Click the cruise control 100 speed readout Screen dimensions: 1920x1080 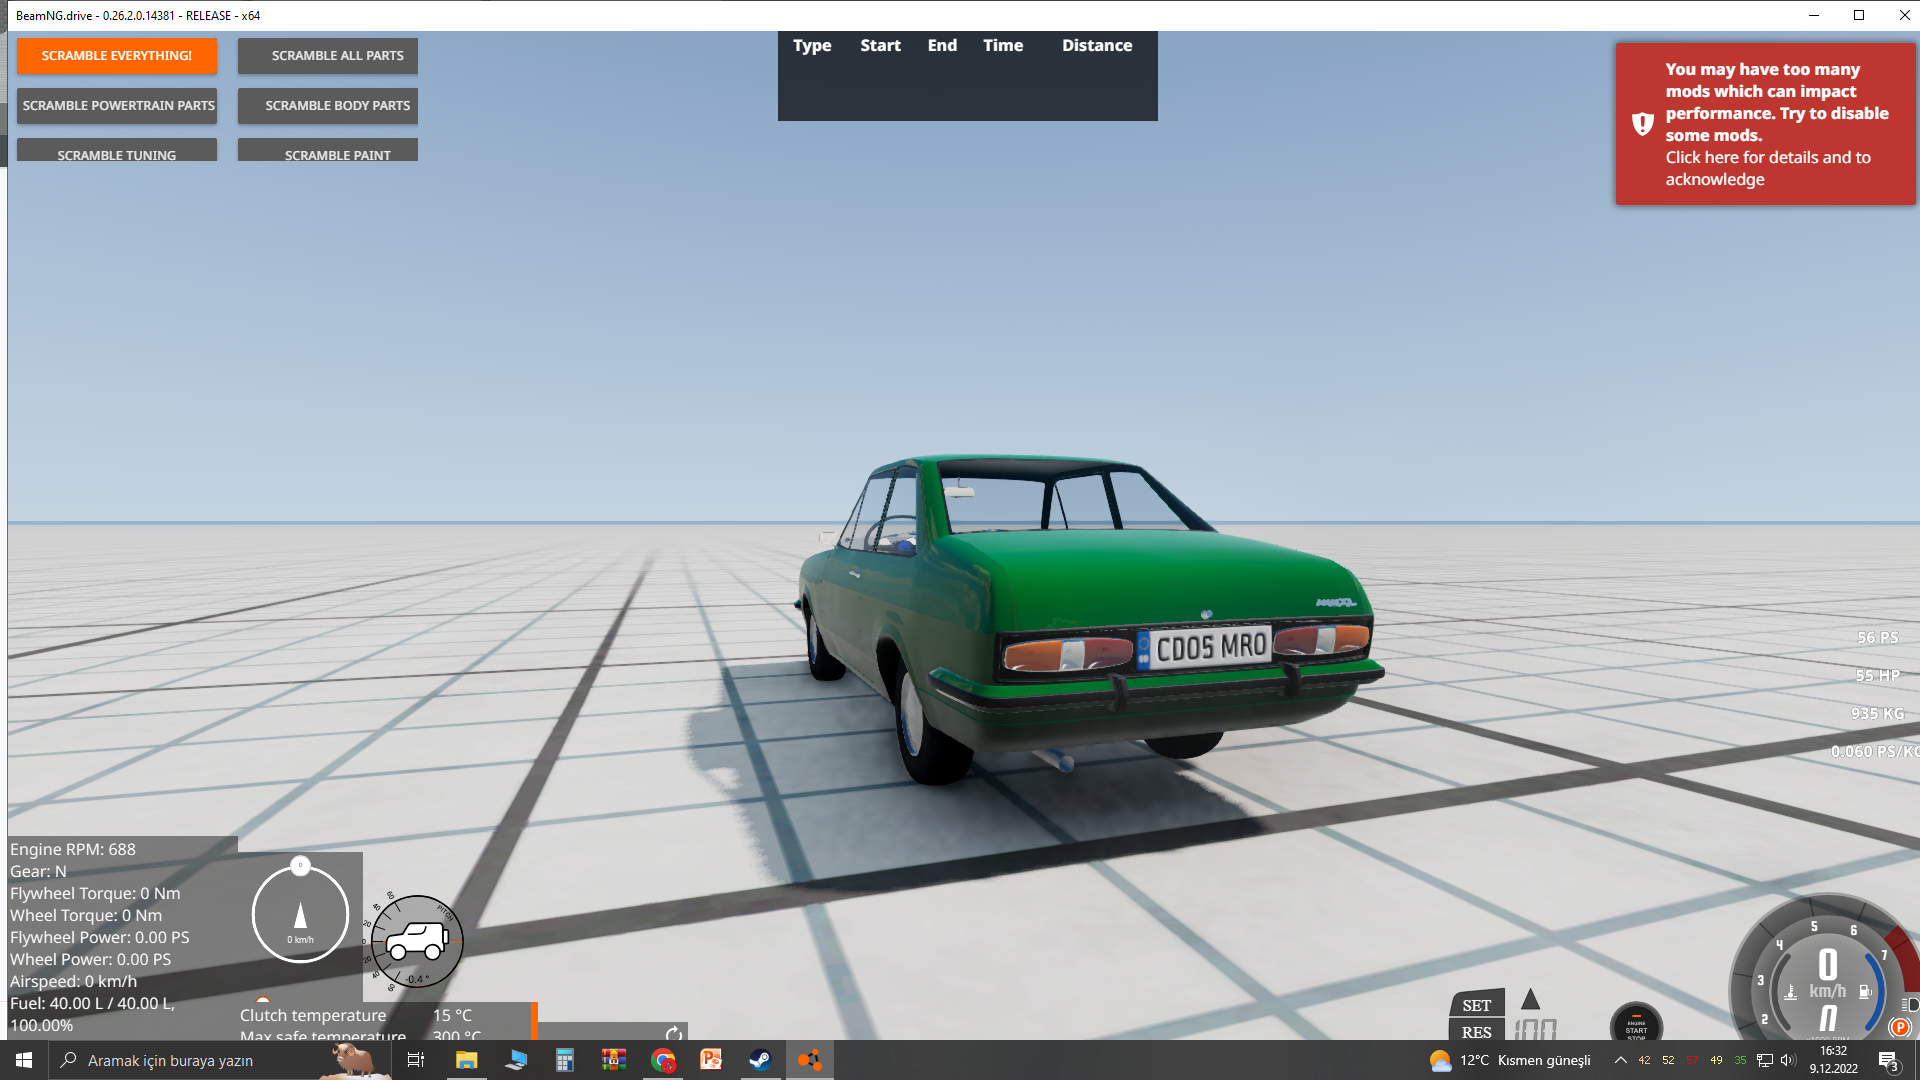1535,1030
